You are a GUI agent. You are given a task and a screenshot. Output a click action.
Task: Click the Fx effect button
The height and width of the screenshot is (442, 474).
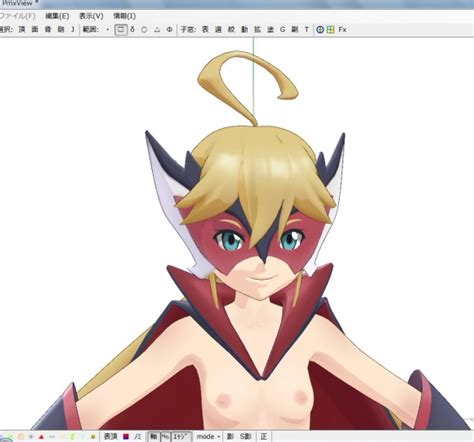pyautogui.click(x=342, y=30)
